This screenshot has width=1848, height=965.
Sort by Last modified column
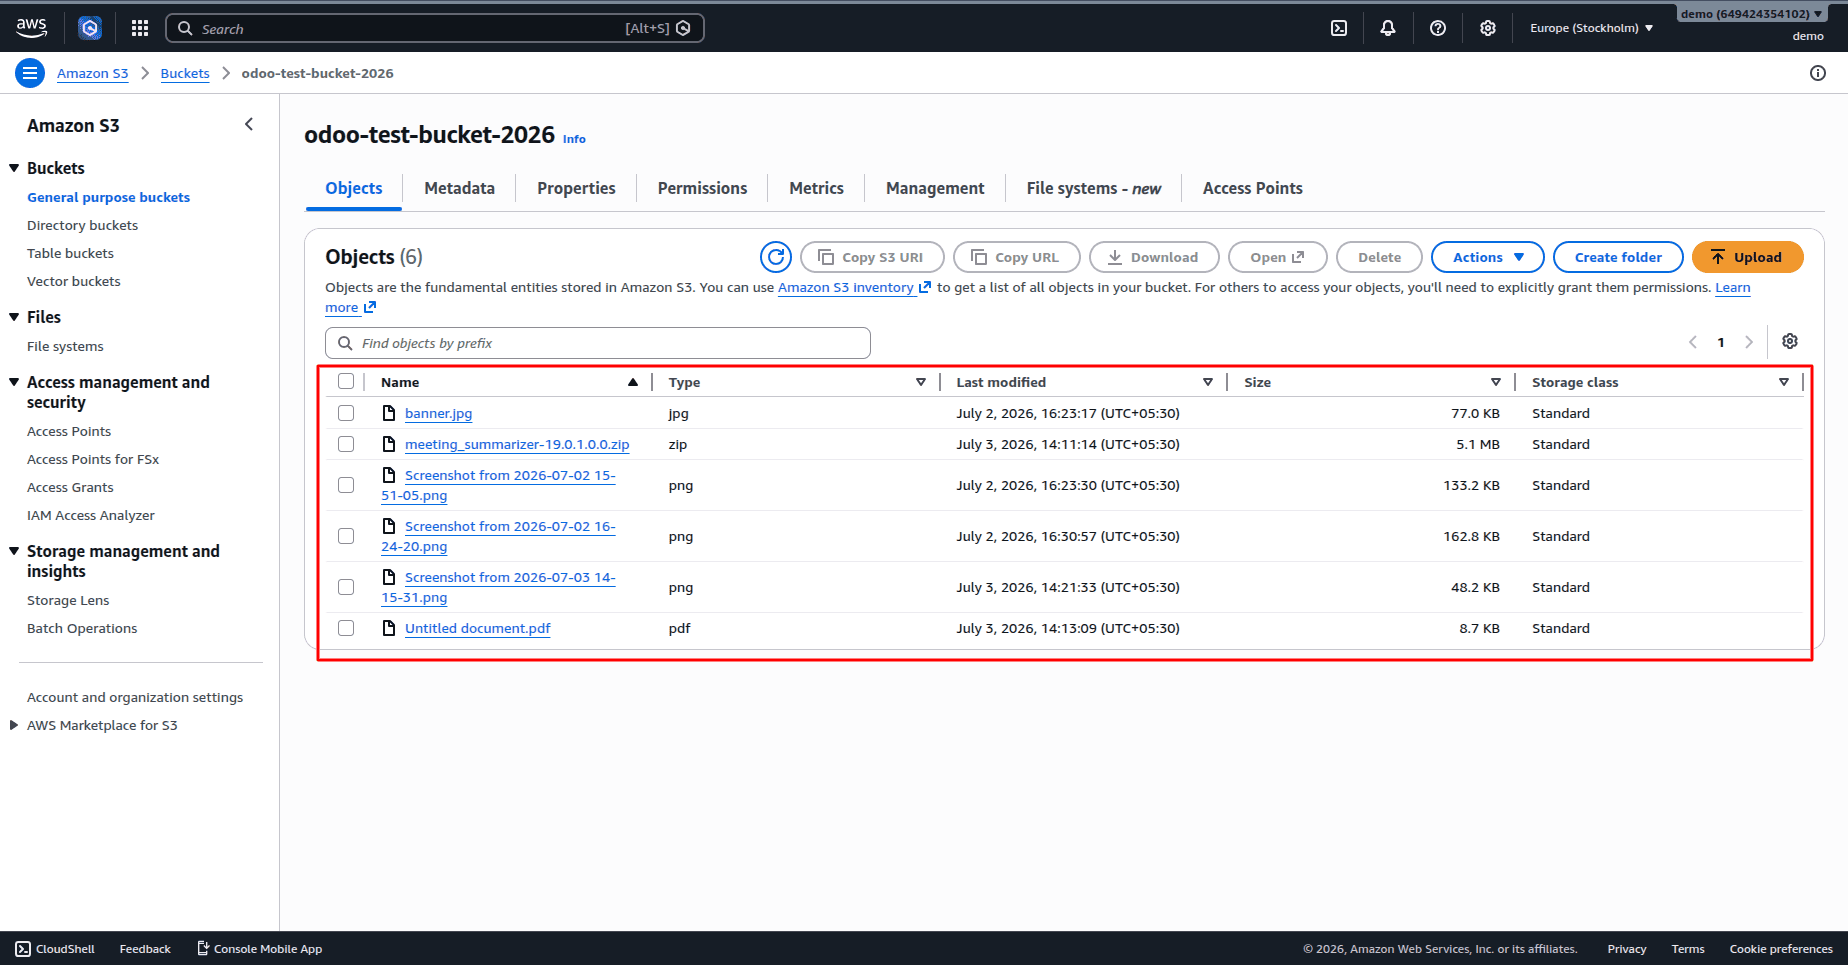point(1208,382)
